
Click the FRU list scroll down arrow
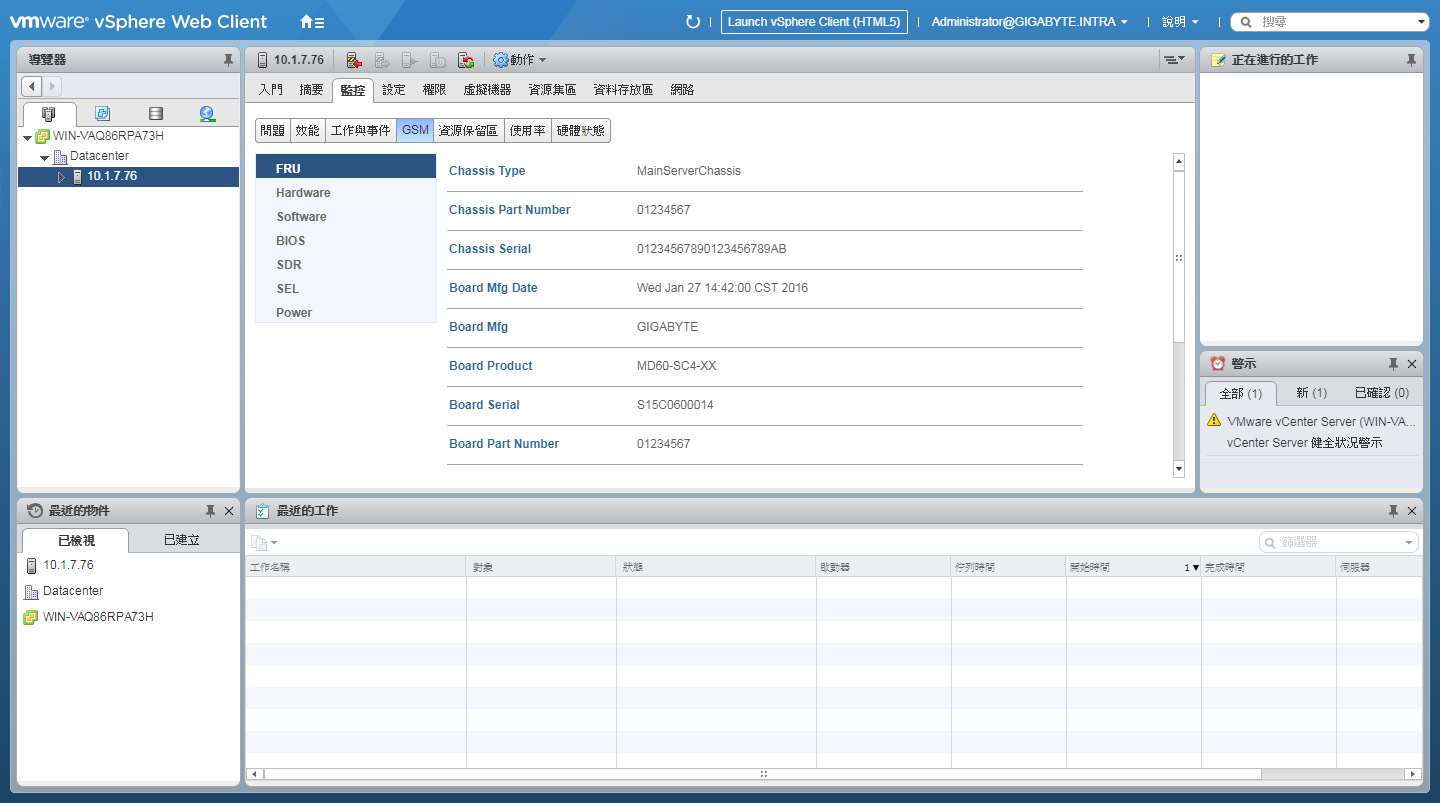[1179, 469]
